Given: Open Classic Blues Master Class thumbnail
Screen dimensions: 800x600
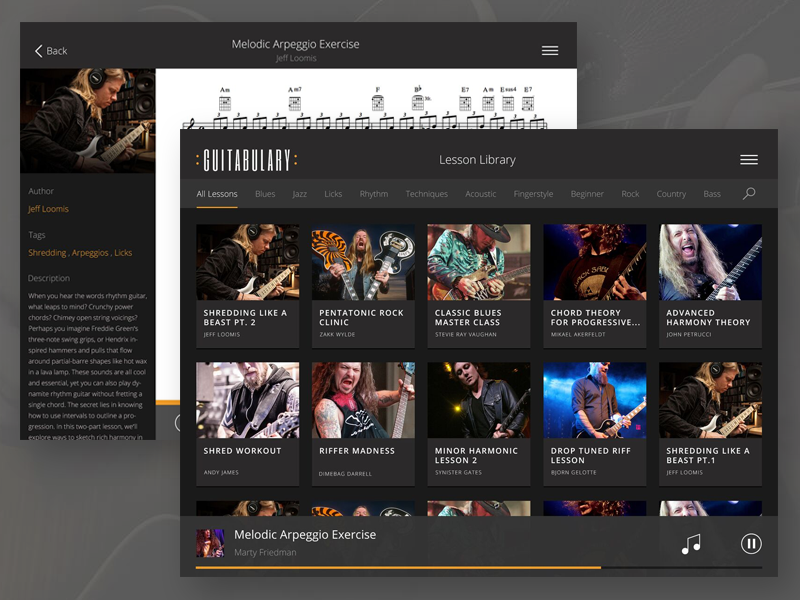Looking at the screenshot, I should coord(479,262).
